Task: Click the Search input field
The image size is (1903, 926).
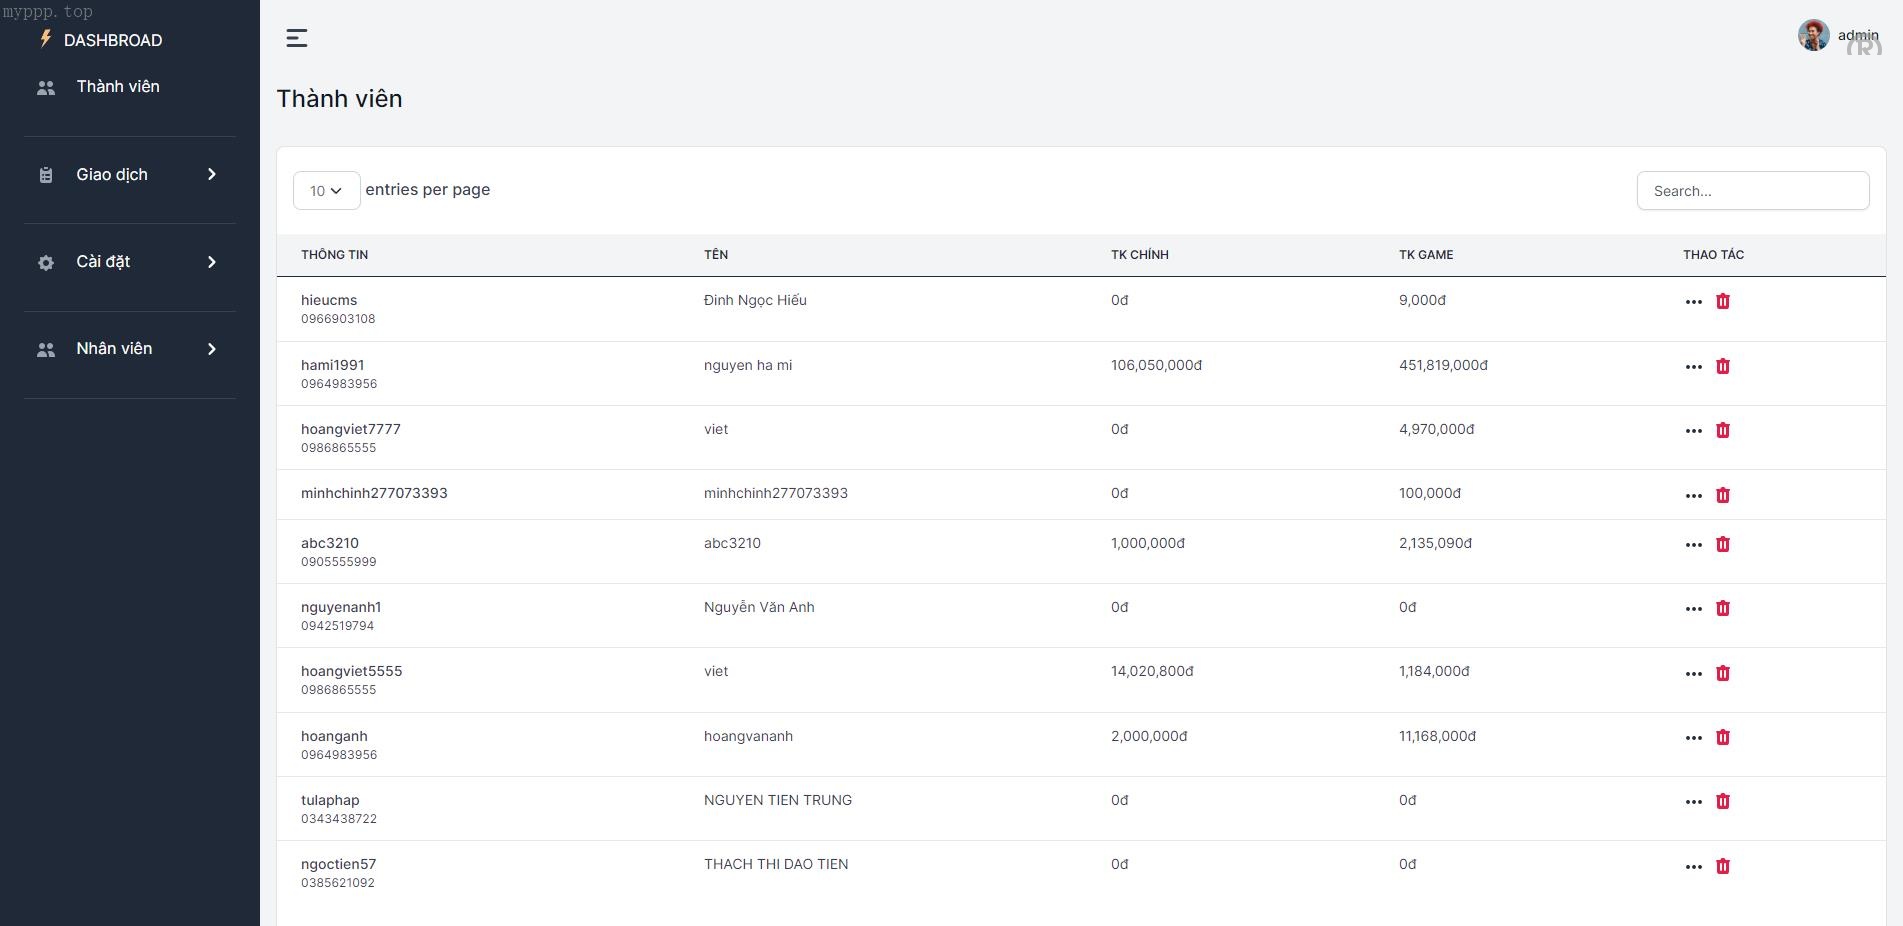Action: pos(1752,191)
